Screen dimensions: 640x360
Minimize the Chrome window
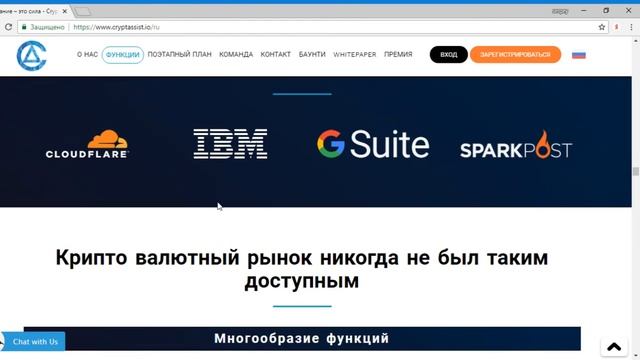584,11
